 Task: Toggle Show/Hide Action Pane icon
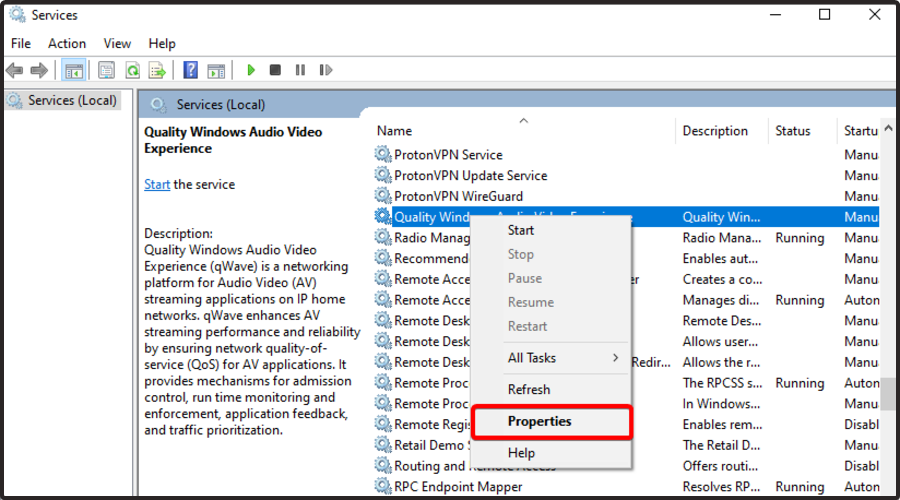(216, 71)
